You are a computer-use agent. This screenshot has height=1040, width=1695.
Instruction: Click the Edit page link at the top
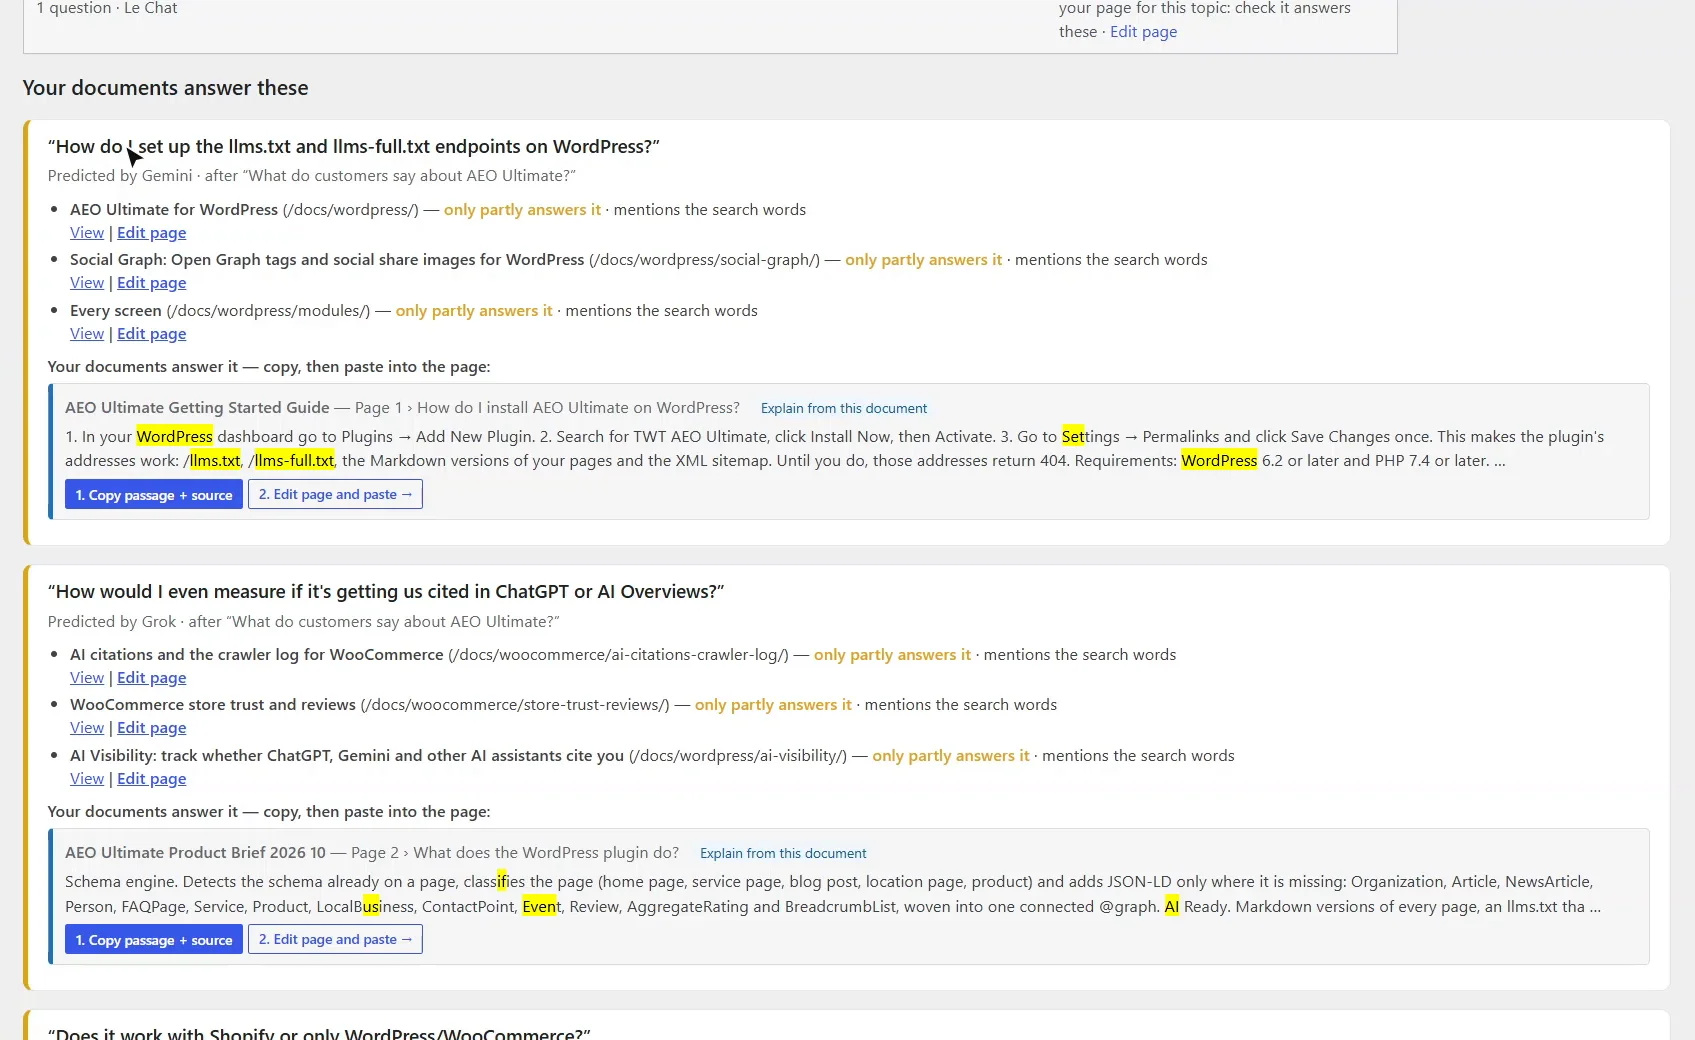[x=1143, y=32]
